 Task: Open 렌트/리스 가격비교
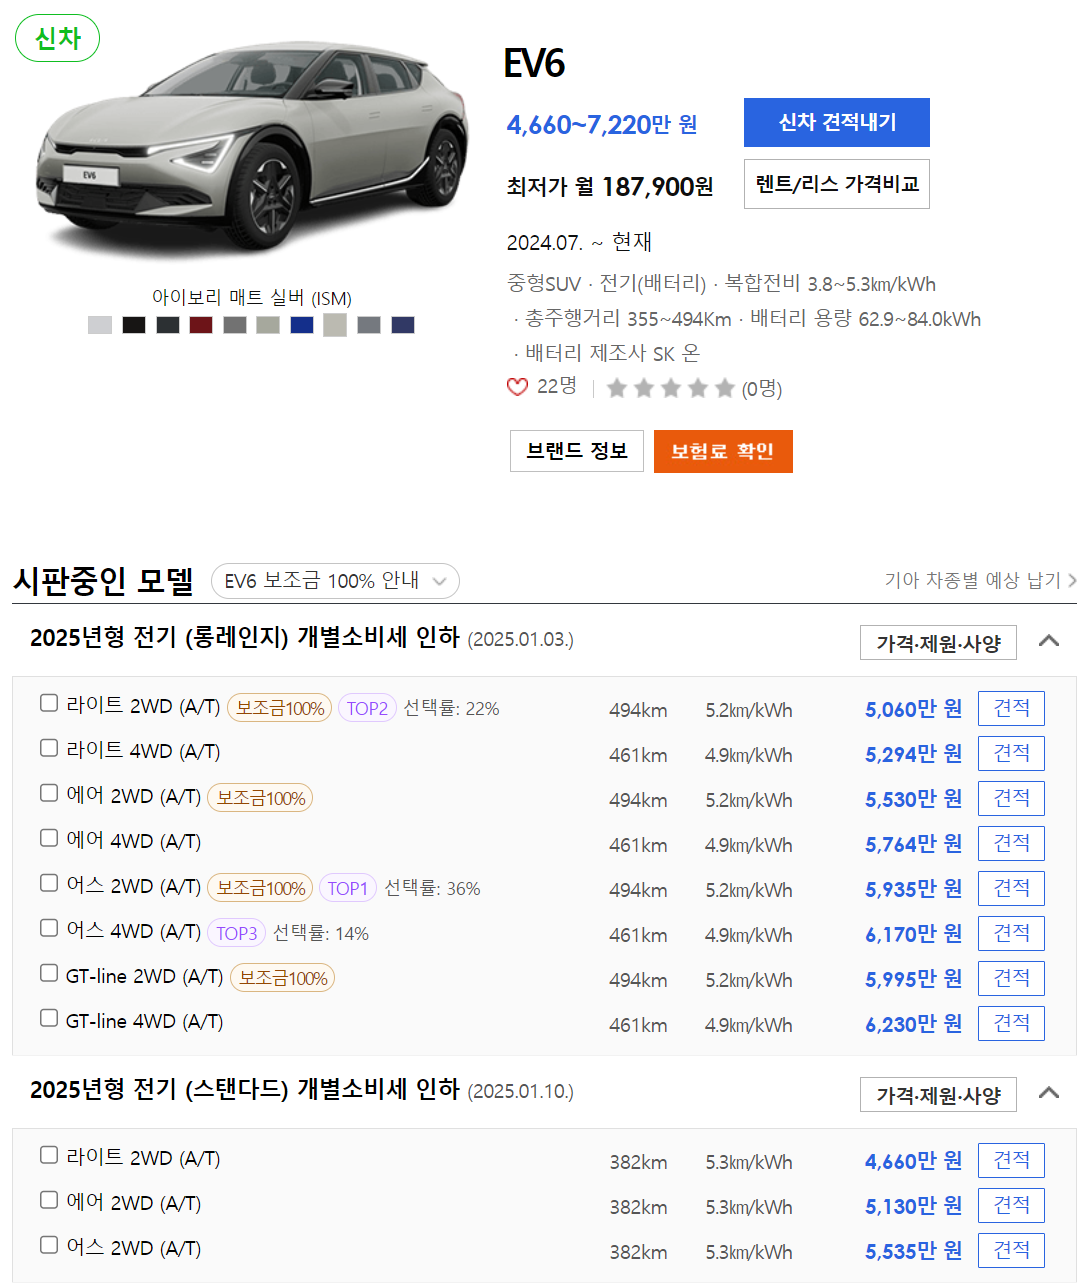click(x=837, y=184)
